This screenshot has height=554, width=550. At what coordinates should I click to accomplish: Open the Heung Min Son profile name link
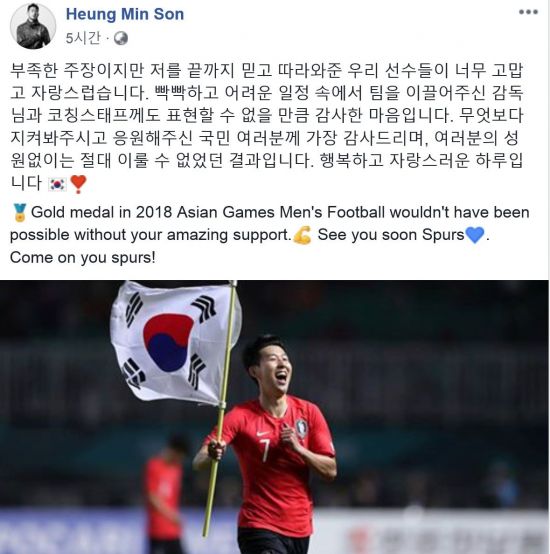click(125, 14)
